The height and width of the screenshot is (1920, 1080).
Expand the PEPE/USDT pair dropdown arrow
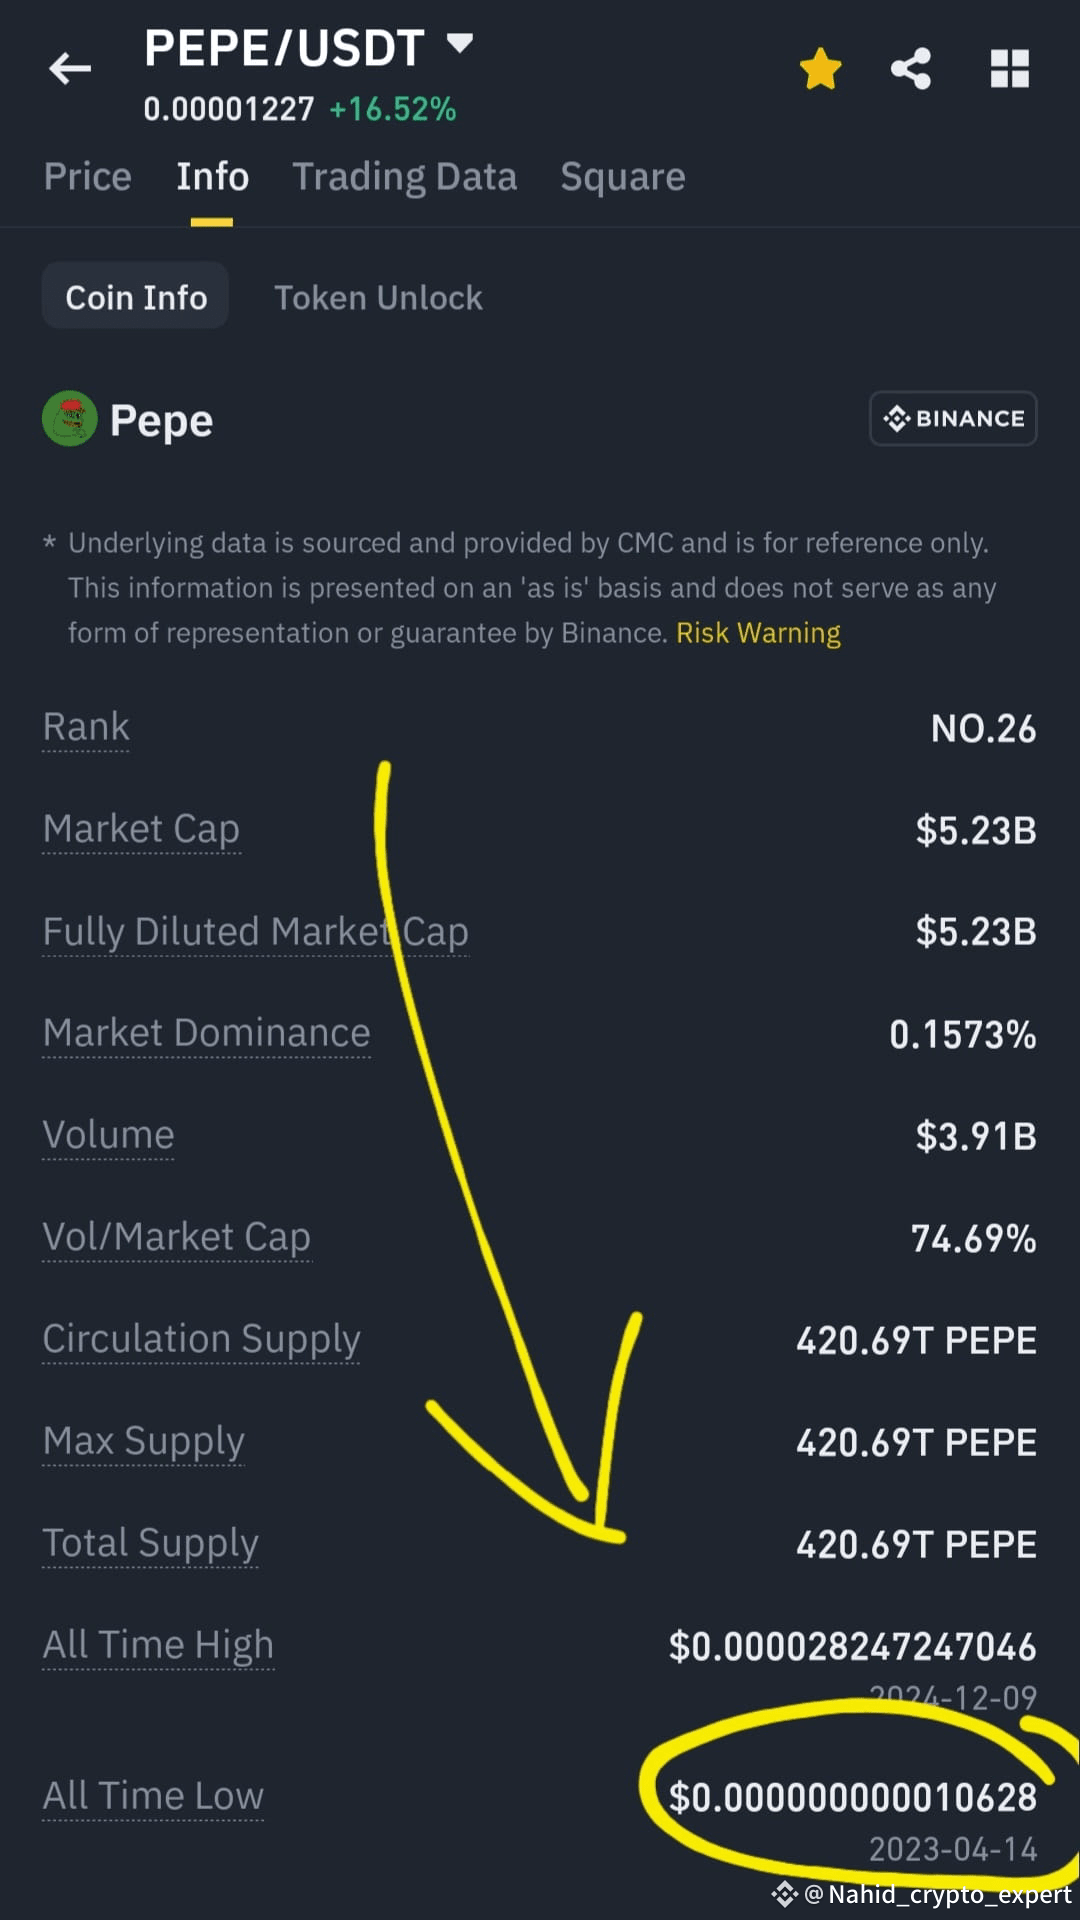click(459, 43)
